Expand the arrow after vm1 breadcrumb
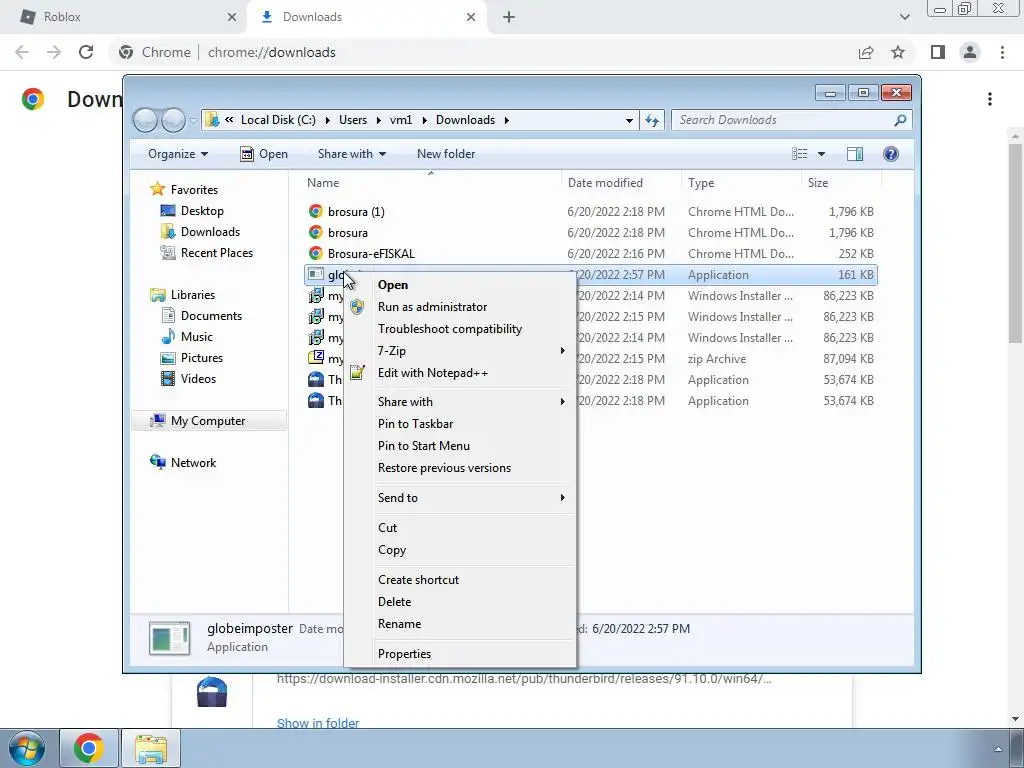The height and width of the screenshot is (768, 1024). pos(424,120)
